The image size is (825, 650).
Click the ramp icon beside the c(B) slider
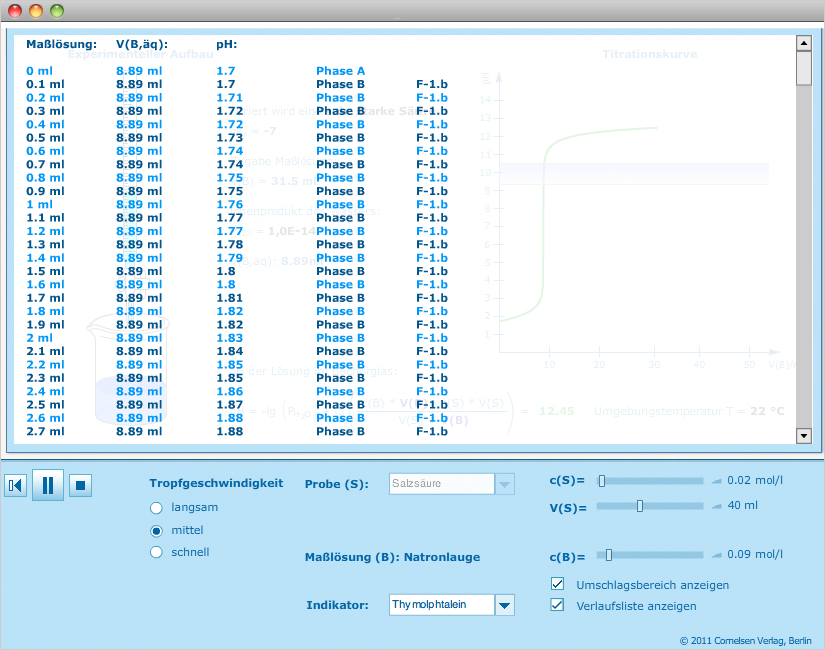(716, 555)
